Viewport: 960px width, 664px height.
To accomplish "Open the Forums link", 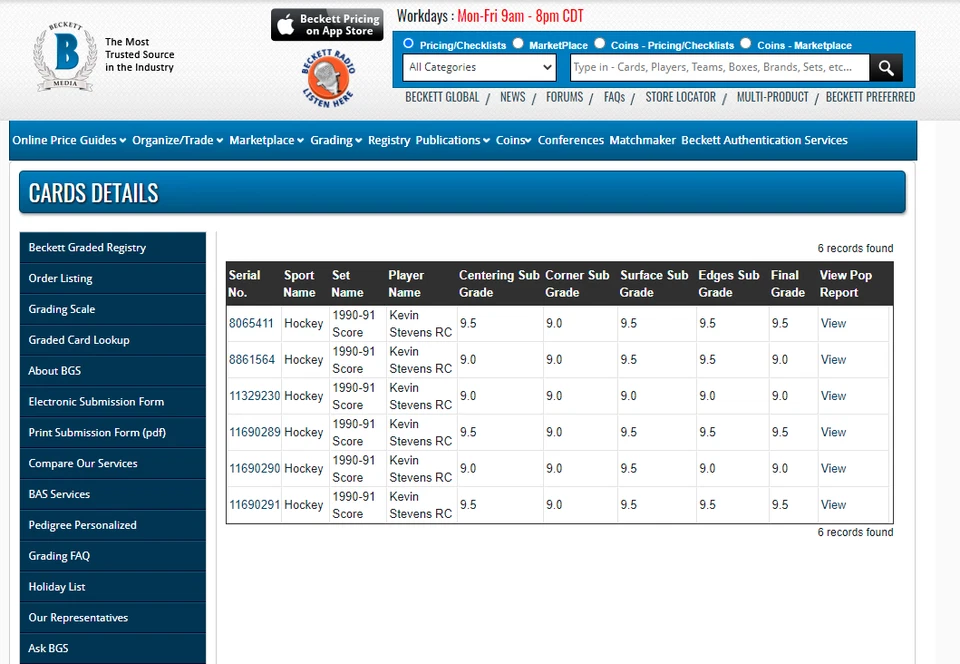I will [x=564, y=97].
